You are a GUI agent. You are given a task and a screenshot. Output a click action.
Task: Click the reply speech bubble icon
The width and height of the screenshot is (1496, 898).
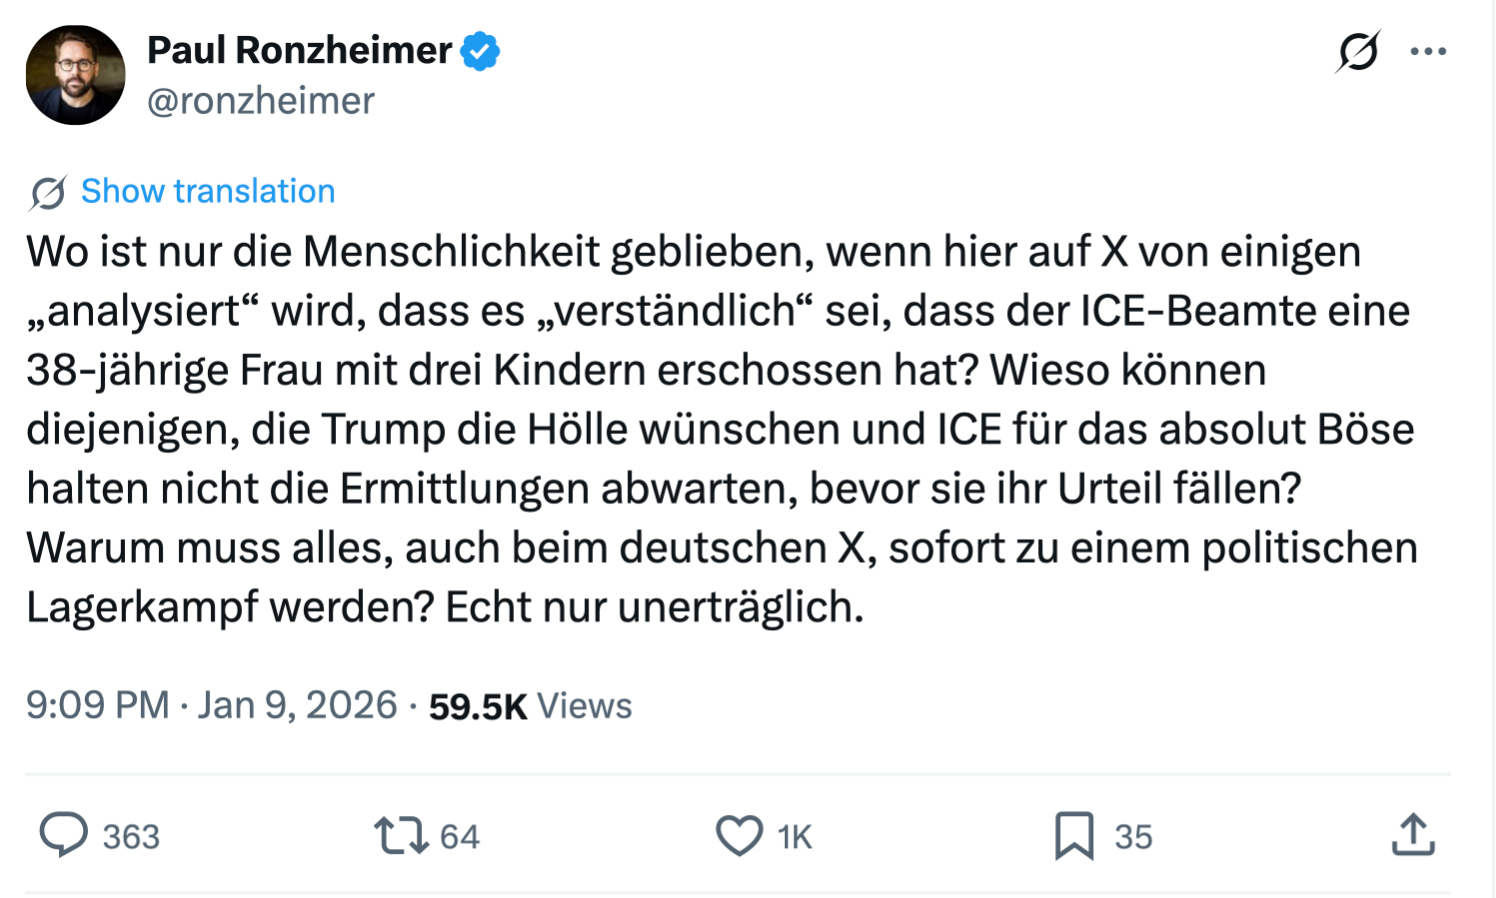[x=63, y=835]
